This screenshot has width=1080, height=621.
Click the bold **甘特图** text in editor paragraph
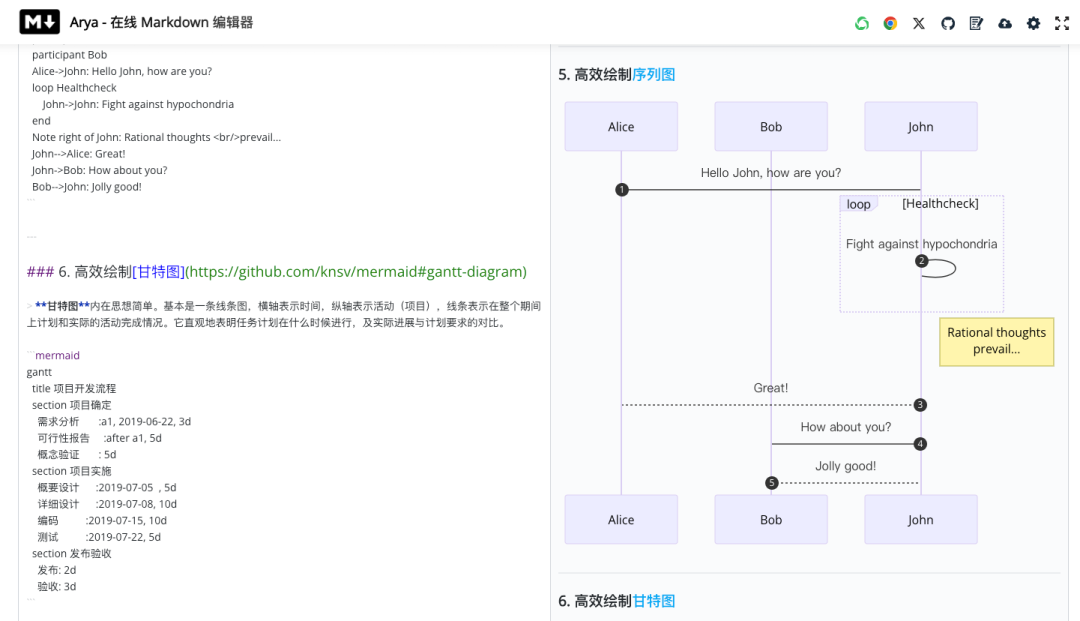[x=62, y=306]
